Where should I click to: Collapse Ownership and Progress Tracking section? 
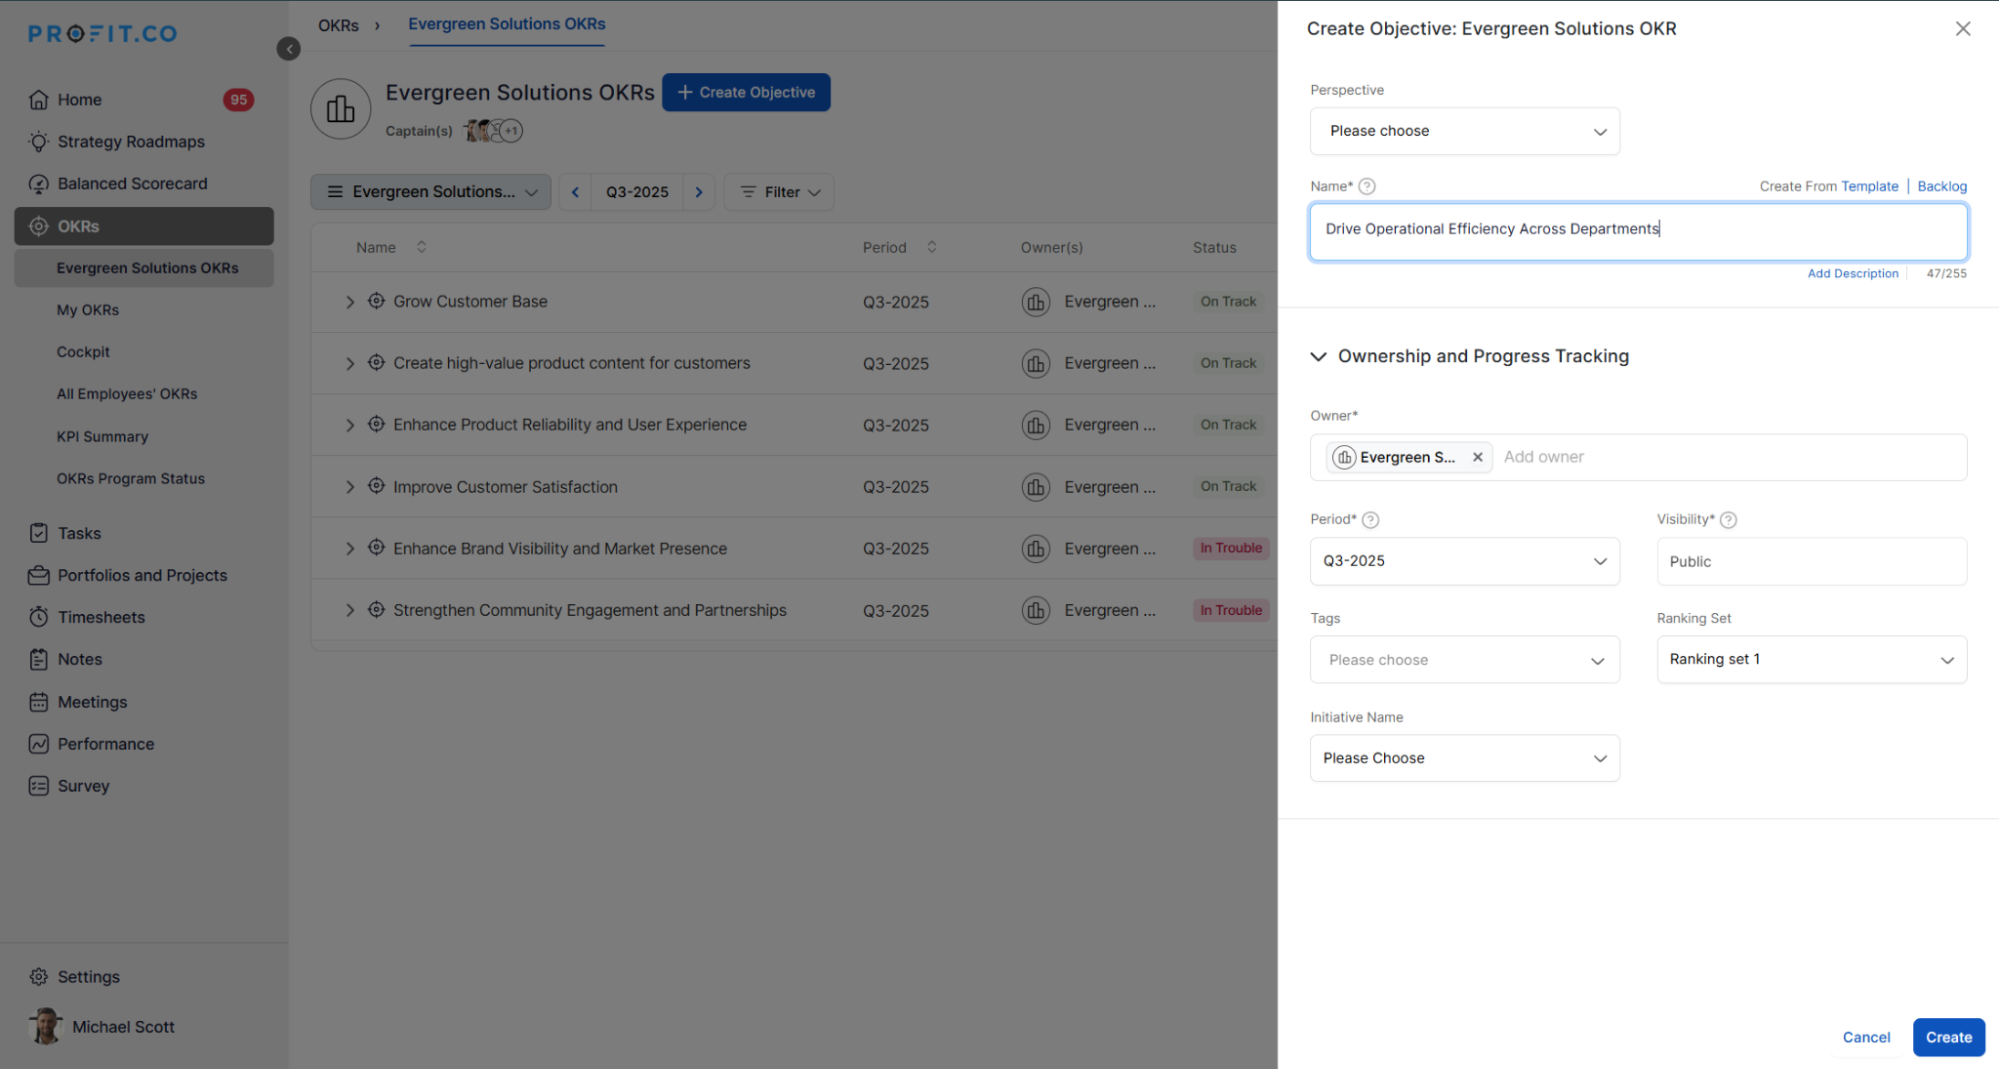(1319, 357)
